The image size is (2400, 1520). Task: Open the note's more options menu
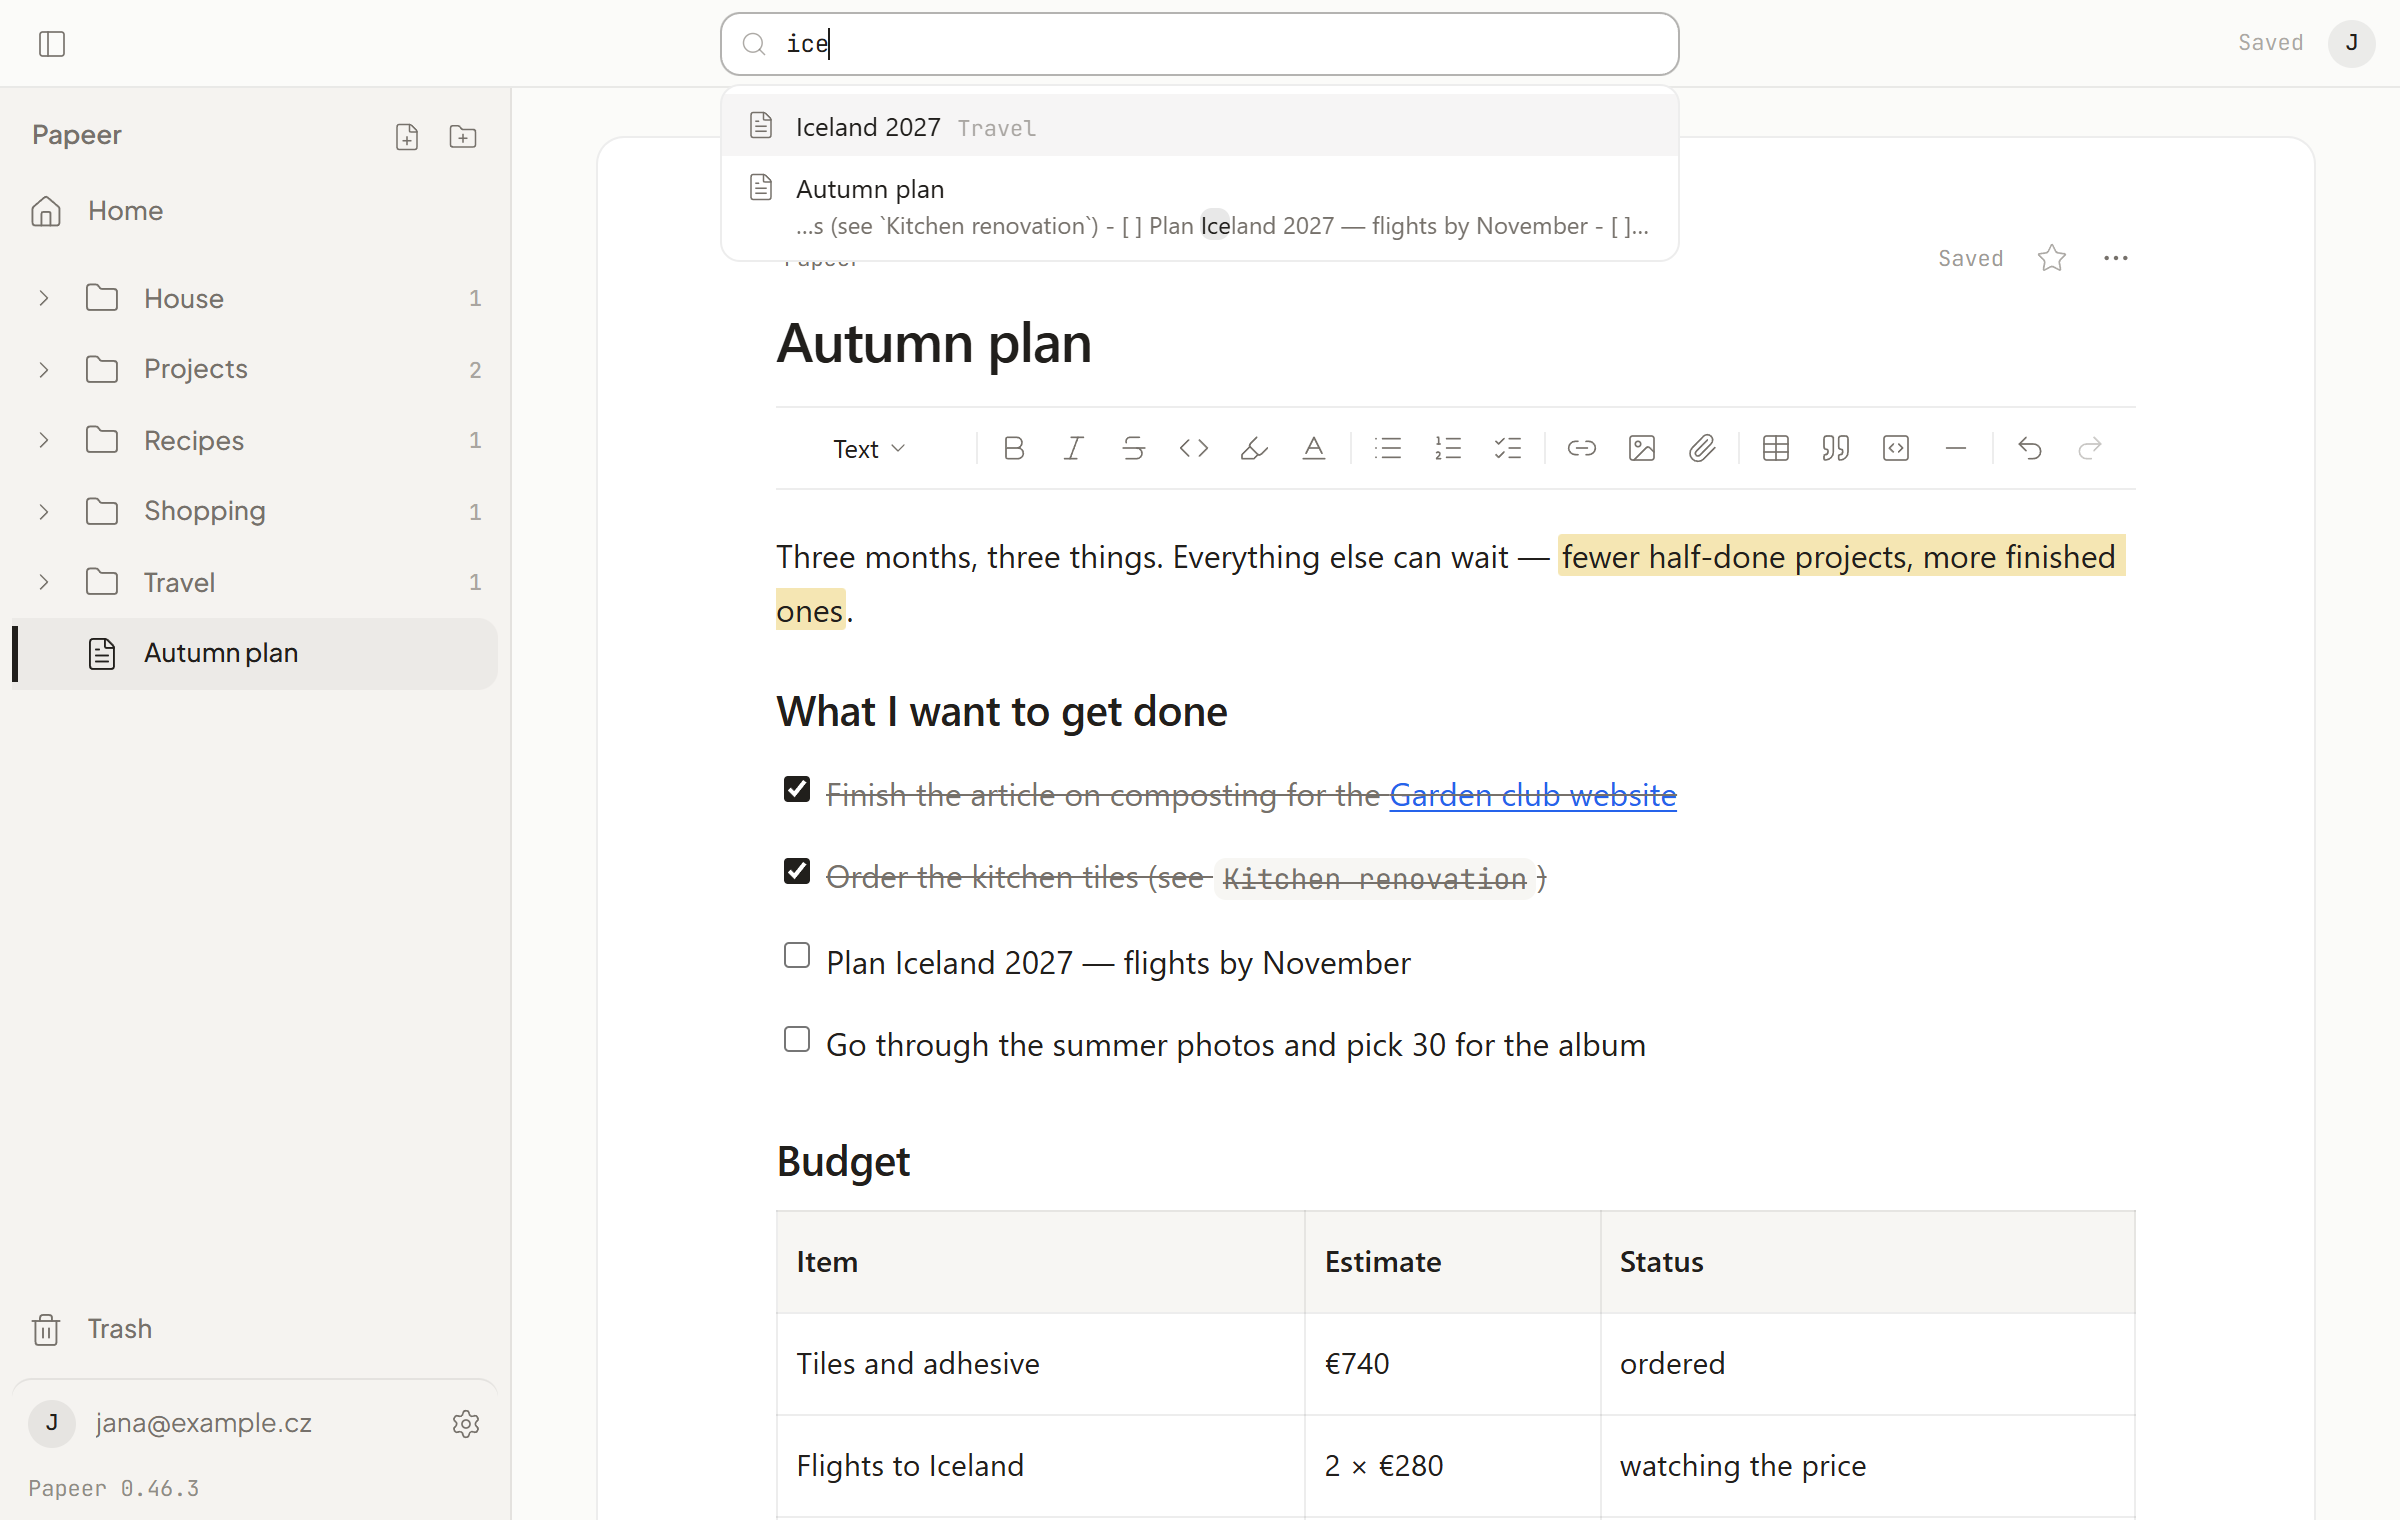pyautogui.click(x=2116, y=258)
